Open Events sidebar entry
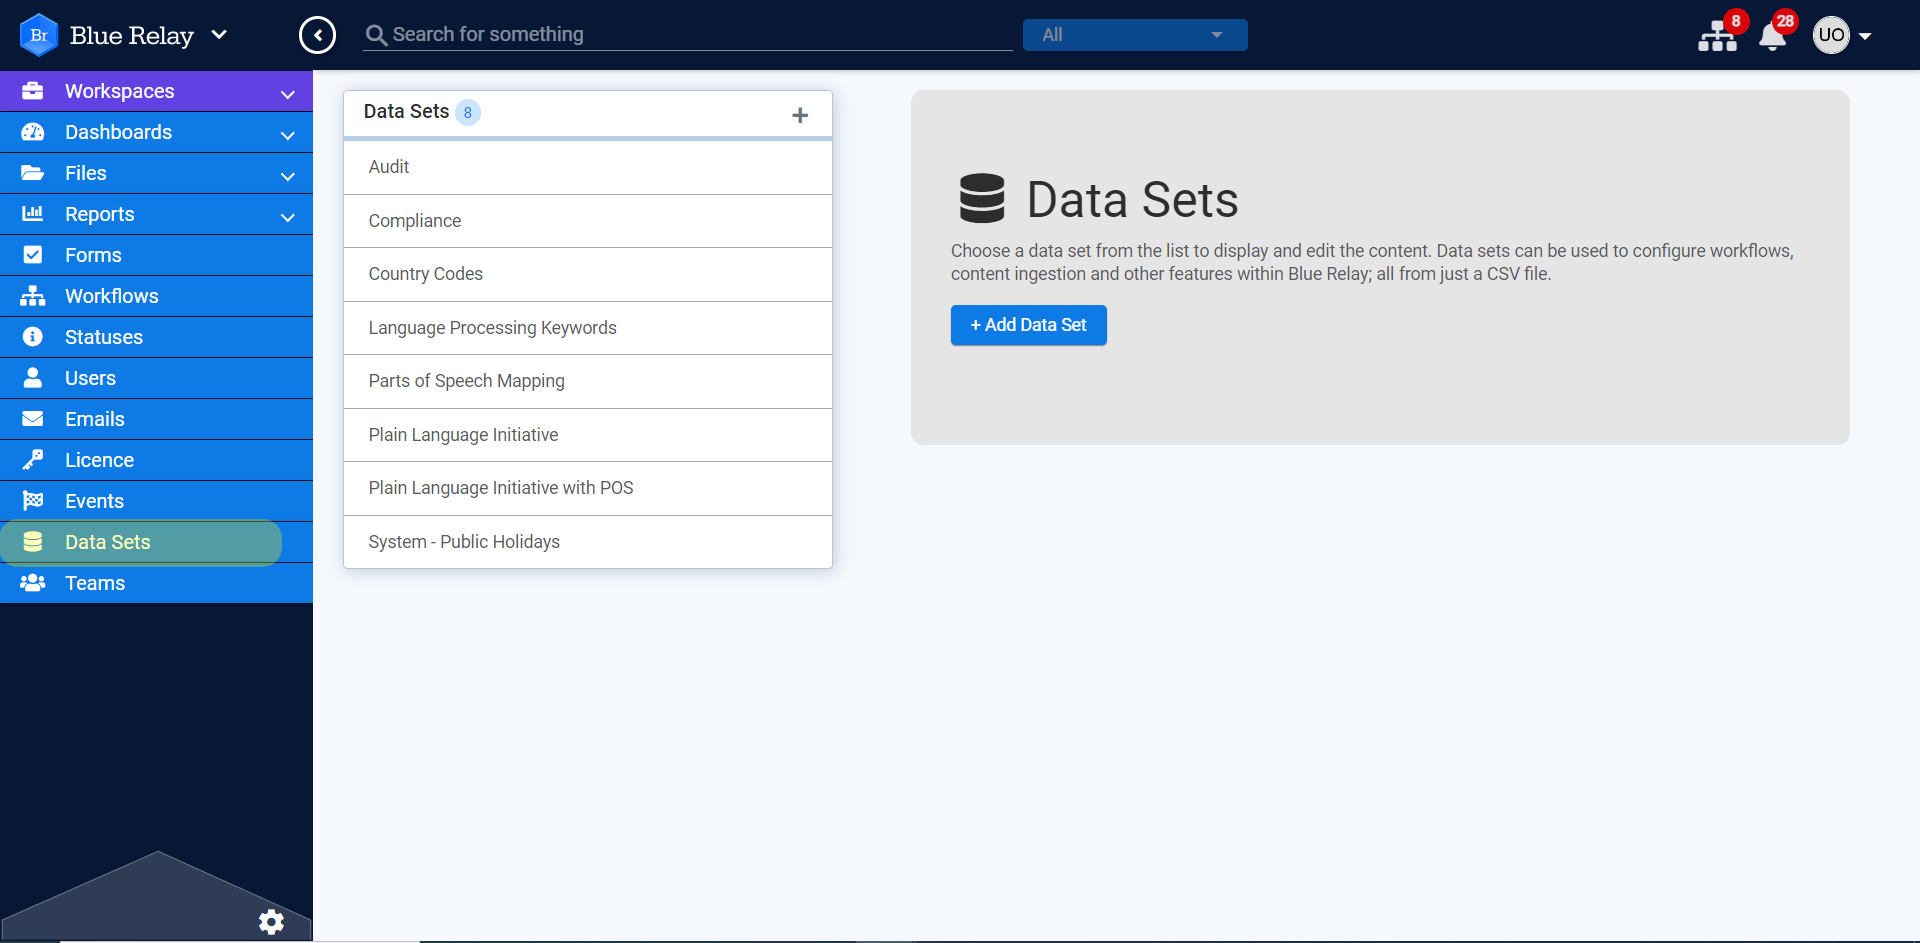The height and width of the screenshot is (943, 1920). click(x=156, y=501)
